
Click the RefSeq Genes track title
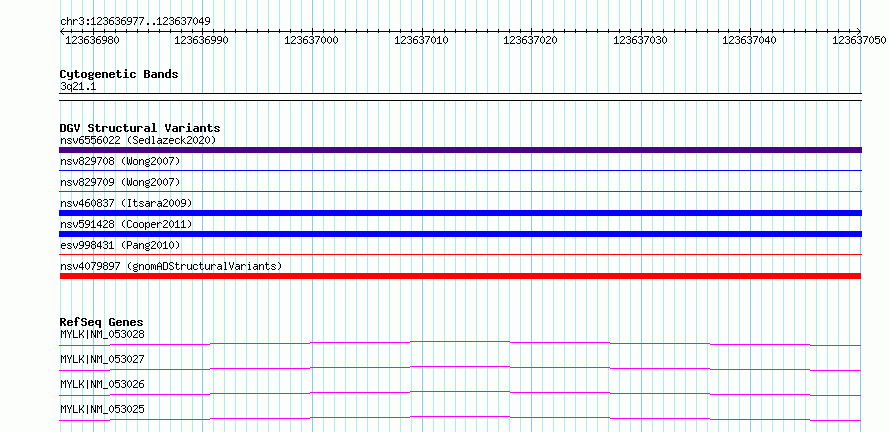pos(102,322)
